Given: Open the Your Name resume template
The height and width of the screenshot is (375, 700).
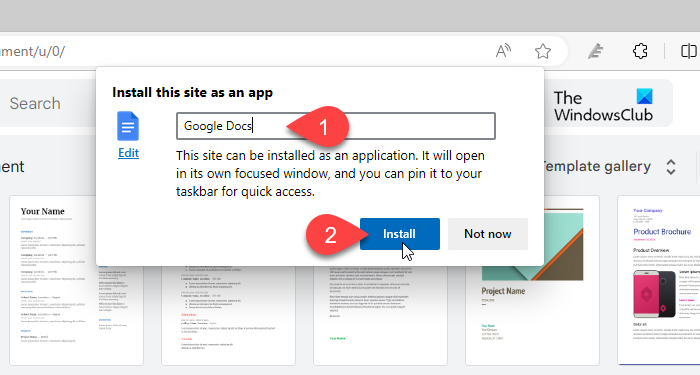Looking at the screenshot, I should pos(76,280).
